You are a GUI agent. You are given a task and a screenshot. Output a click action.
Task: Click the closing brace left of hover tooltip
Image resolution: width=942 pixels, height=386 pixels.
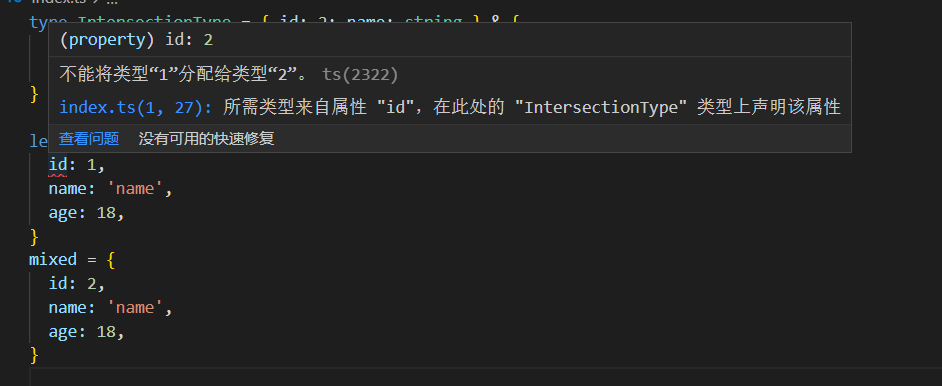pyautogui.click(x=34, y=94)
